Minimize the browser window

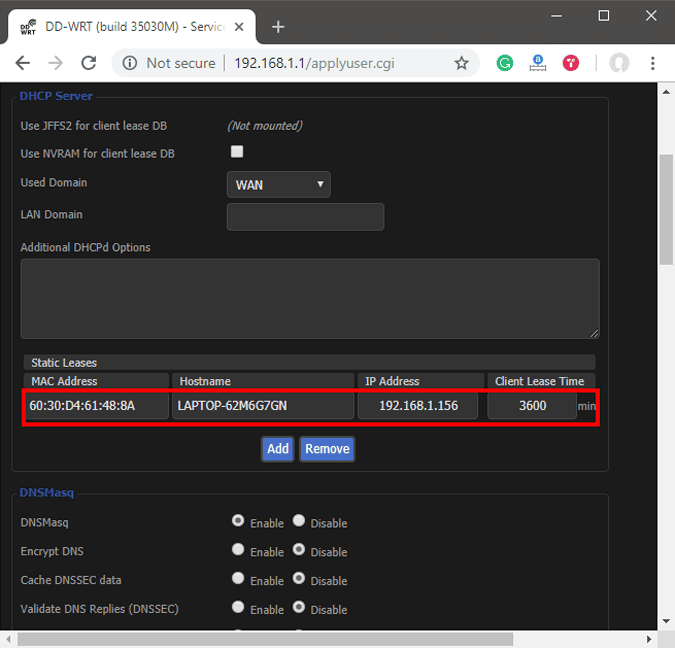tap(557, 16)
